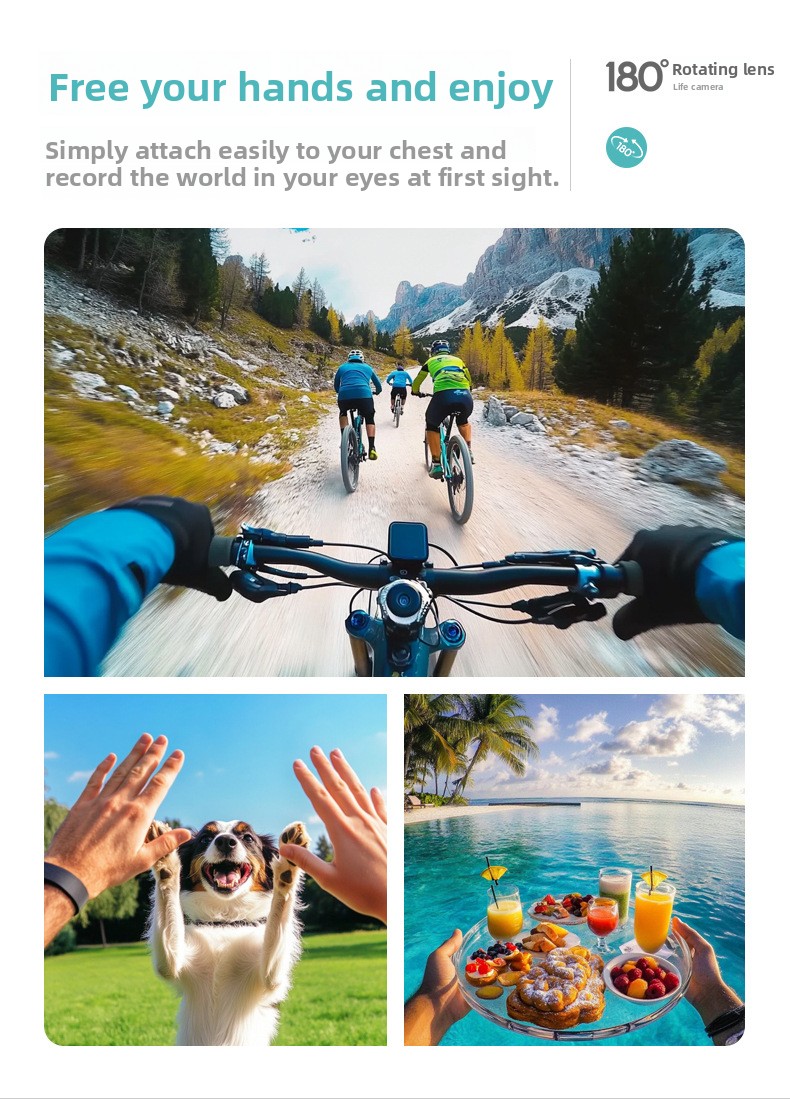Click the bowl of raspberries on tray
Image resolution: width=790 pixels, height=1099 pixels.
tap(641, 977)
